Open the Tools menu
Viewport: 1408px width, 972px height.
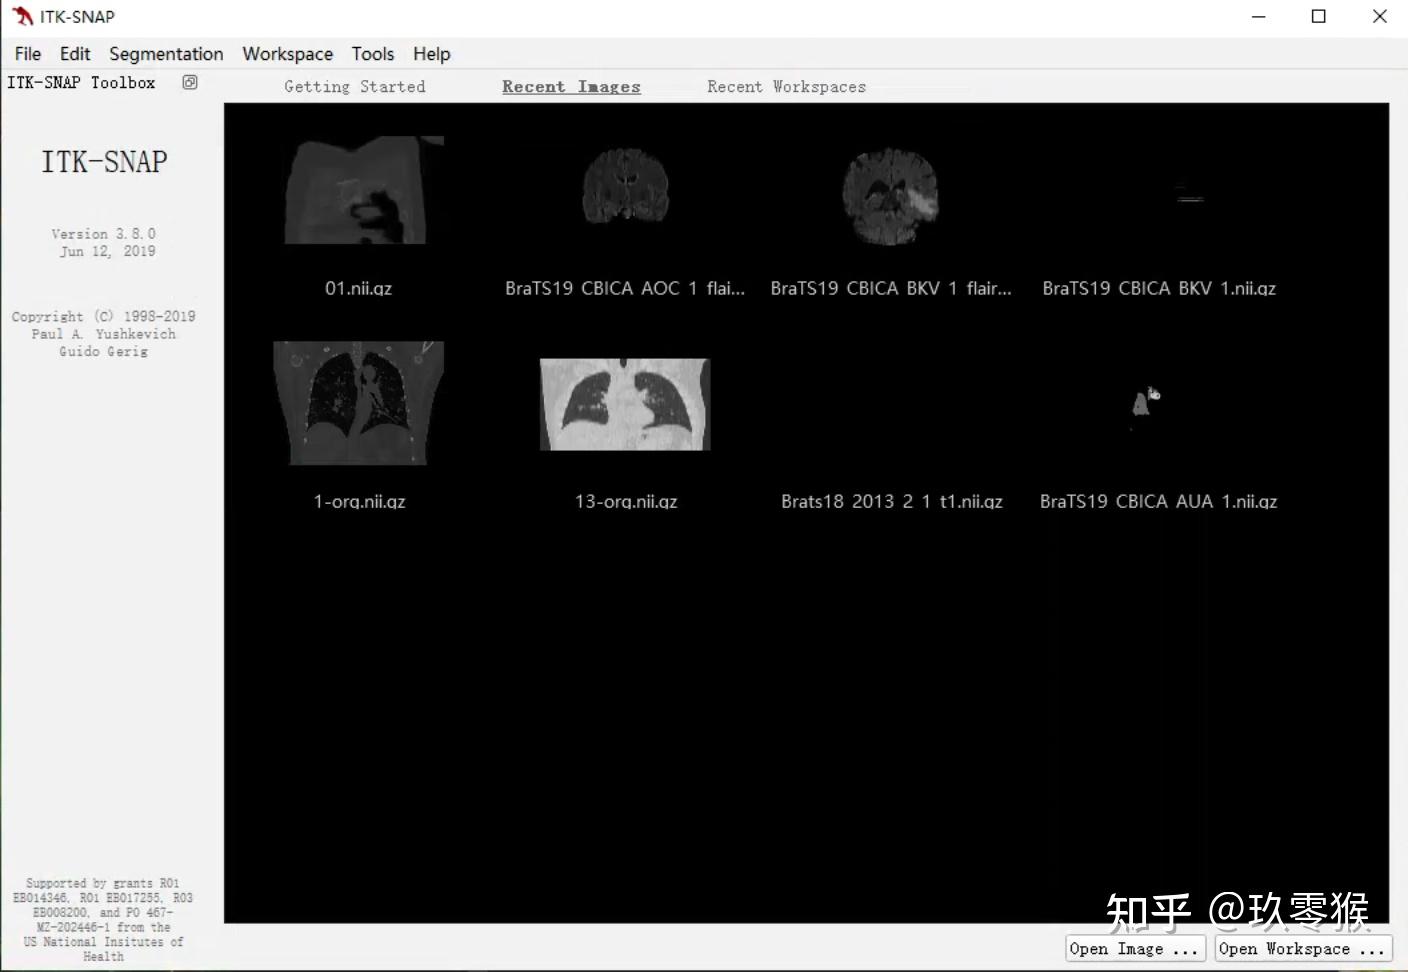tap(373, 54)
